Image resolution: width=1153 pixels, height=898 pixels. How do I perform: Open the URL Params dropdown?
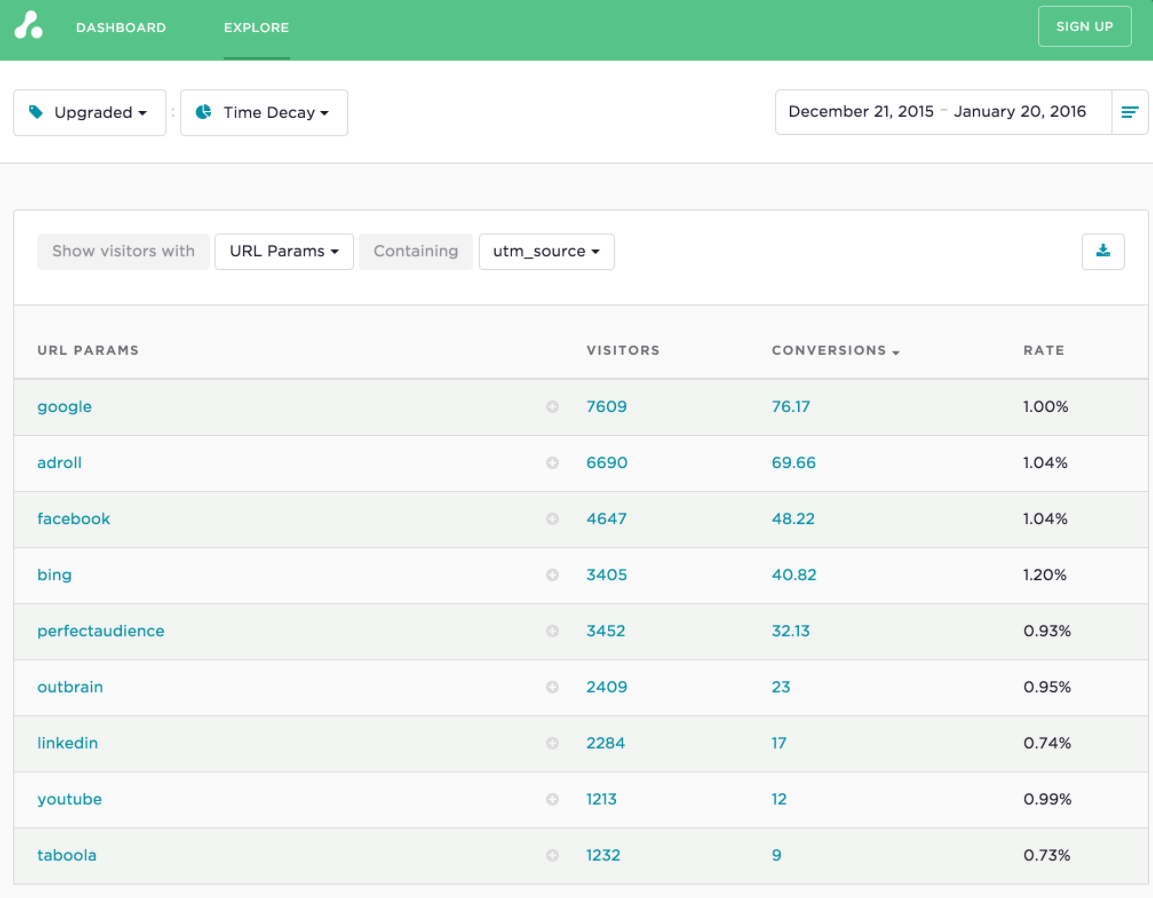point(284,252)
